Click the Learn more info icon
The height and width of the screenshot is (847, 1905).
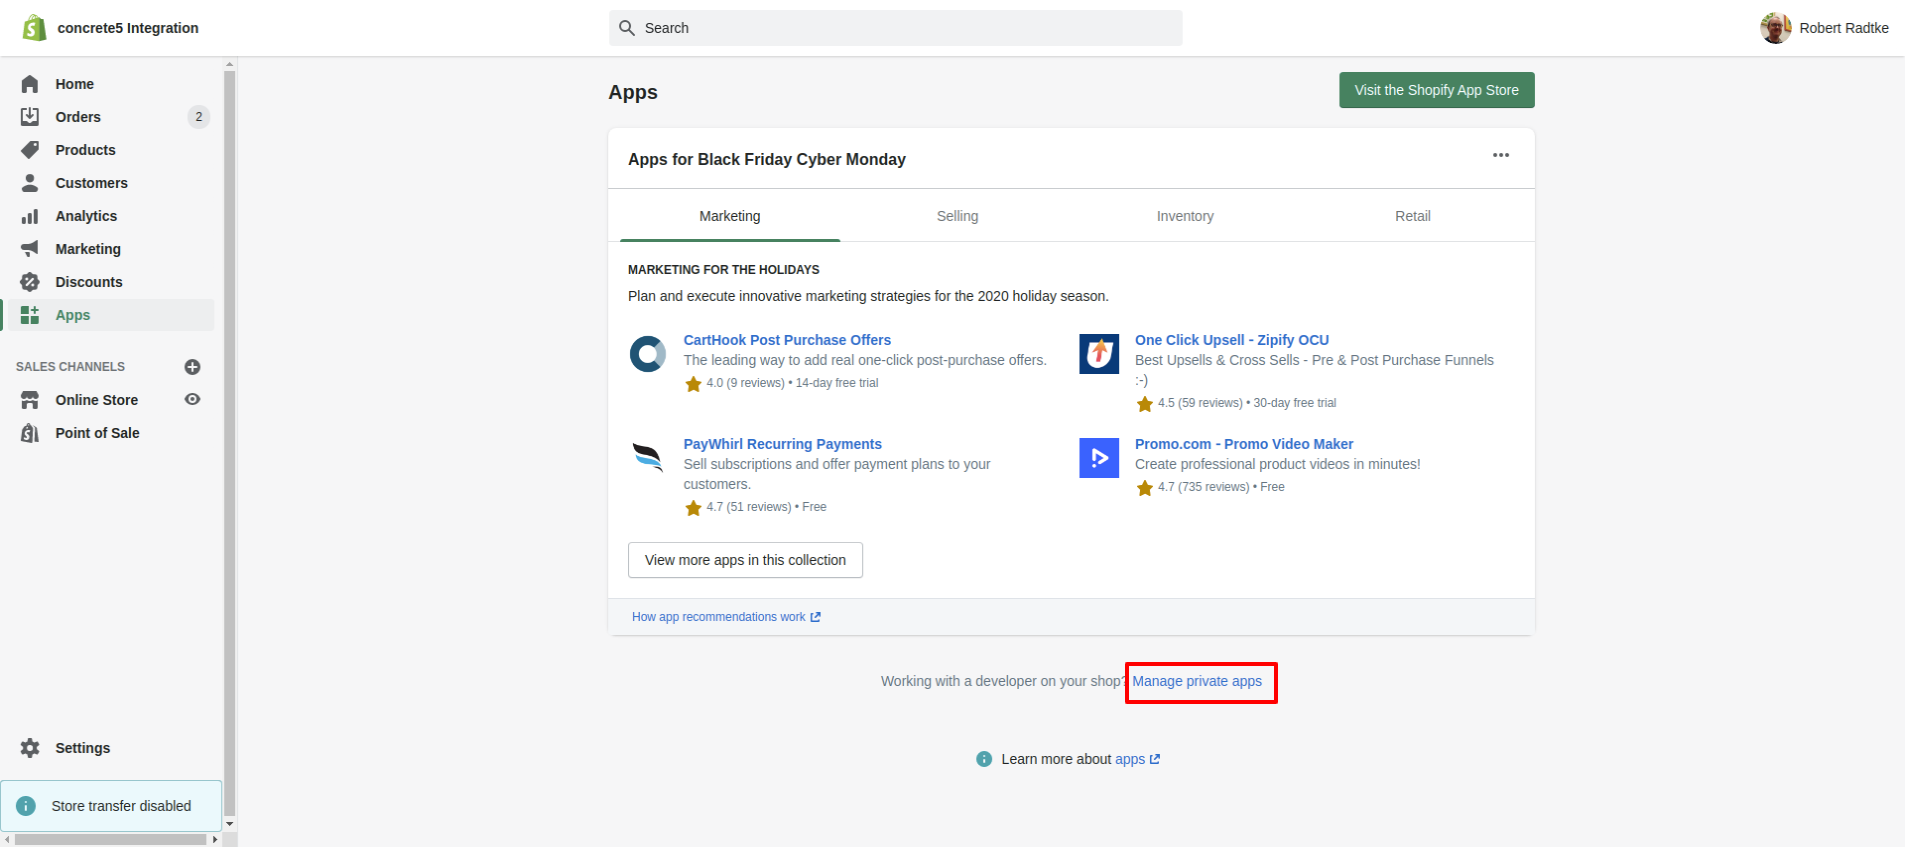pyautogui.click(x=984, y=759)
